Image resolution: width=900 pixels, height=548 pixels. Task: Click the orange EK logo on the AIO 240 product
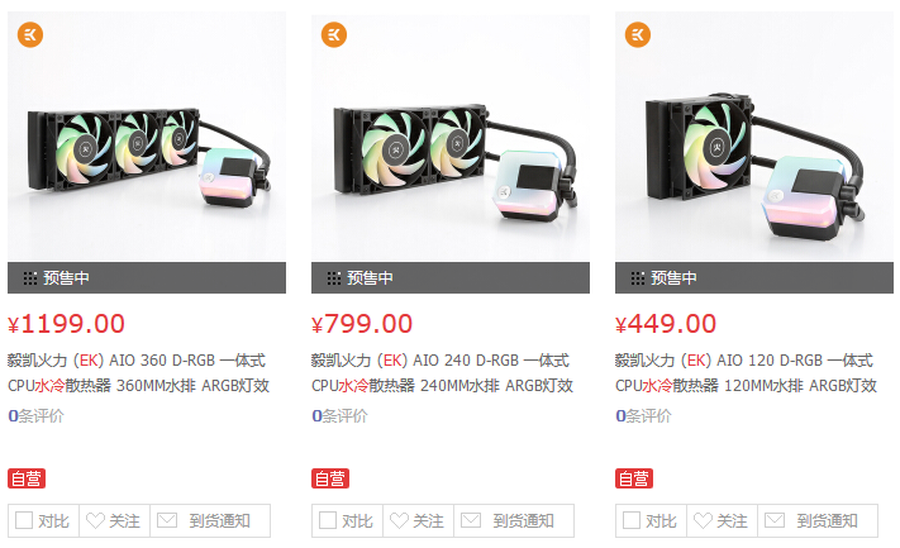tap(334, 35)
